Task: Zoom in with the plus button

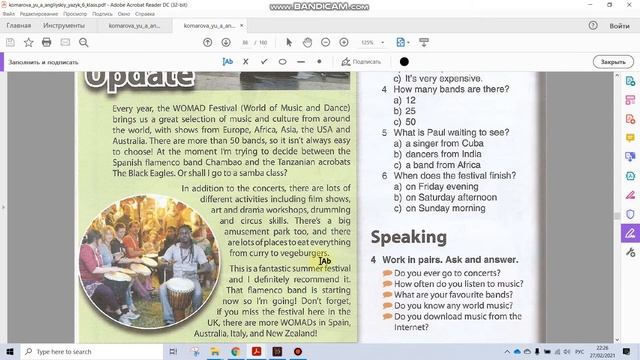Action: click(x=344, y=42)
